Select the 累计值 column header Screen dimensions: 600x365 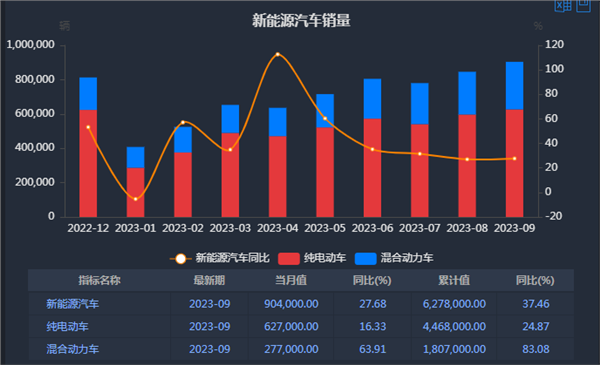point(454,280)
